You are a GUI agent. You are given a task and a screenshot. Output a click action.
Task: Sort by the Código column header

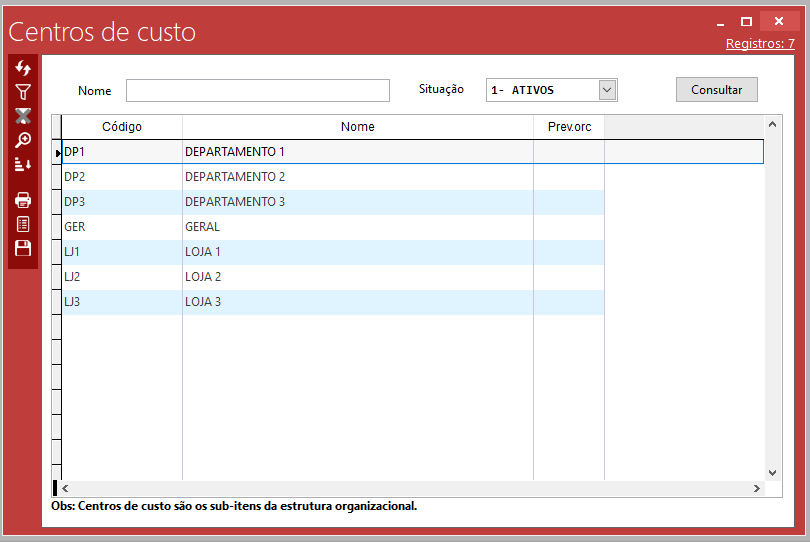(x=122, y=127)
